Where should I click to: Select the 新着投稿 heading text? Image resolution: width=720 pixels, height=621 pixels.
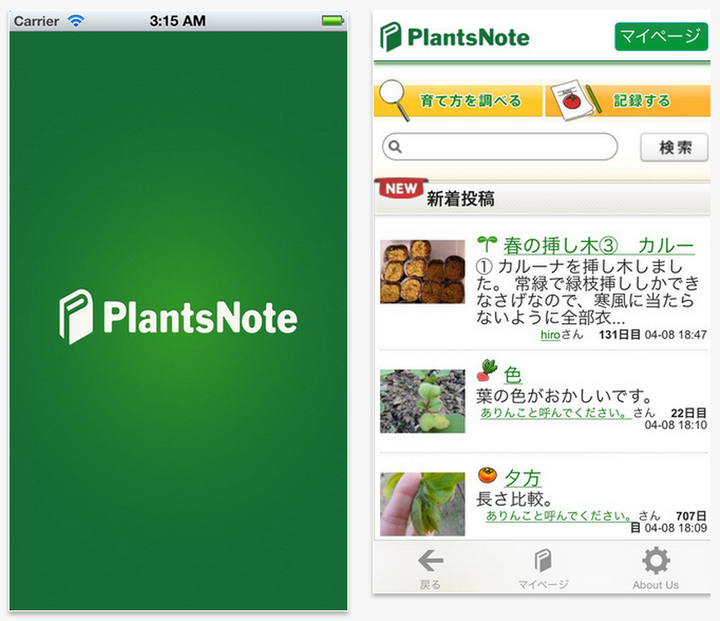(461, 199)
